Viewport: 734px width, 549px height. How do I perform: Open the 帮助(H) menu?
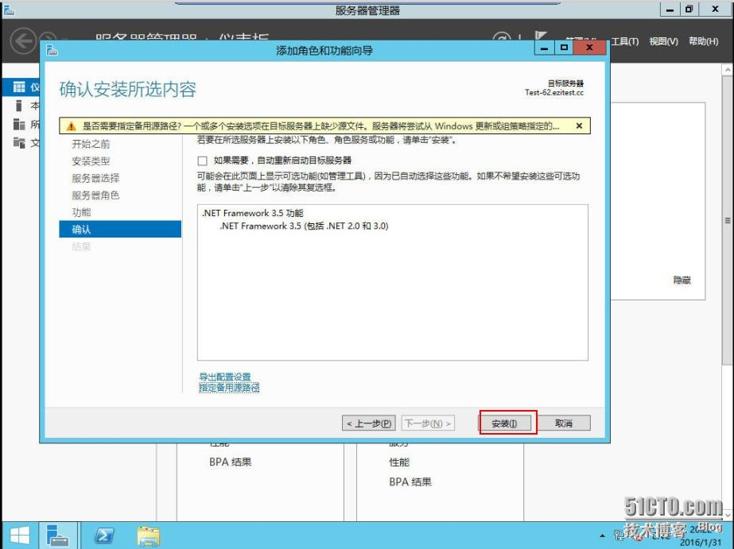point(703,41)
